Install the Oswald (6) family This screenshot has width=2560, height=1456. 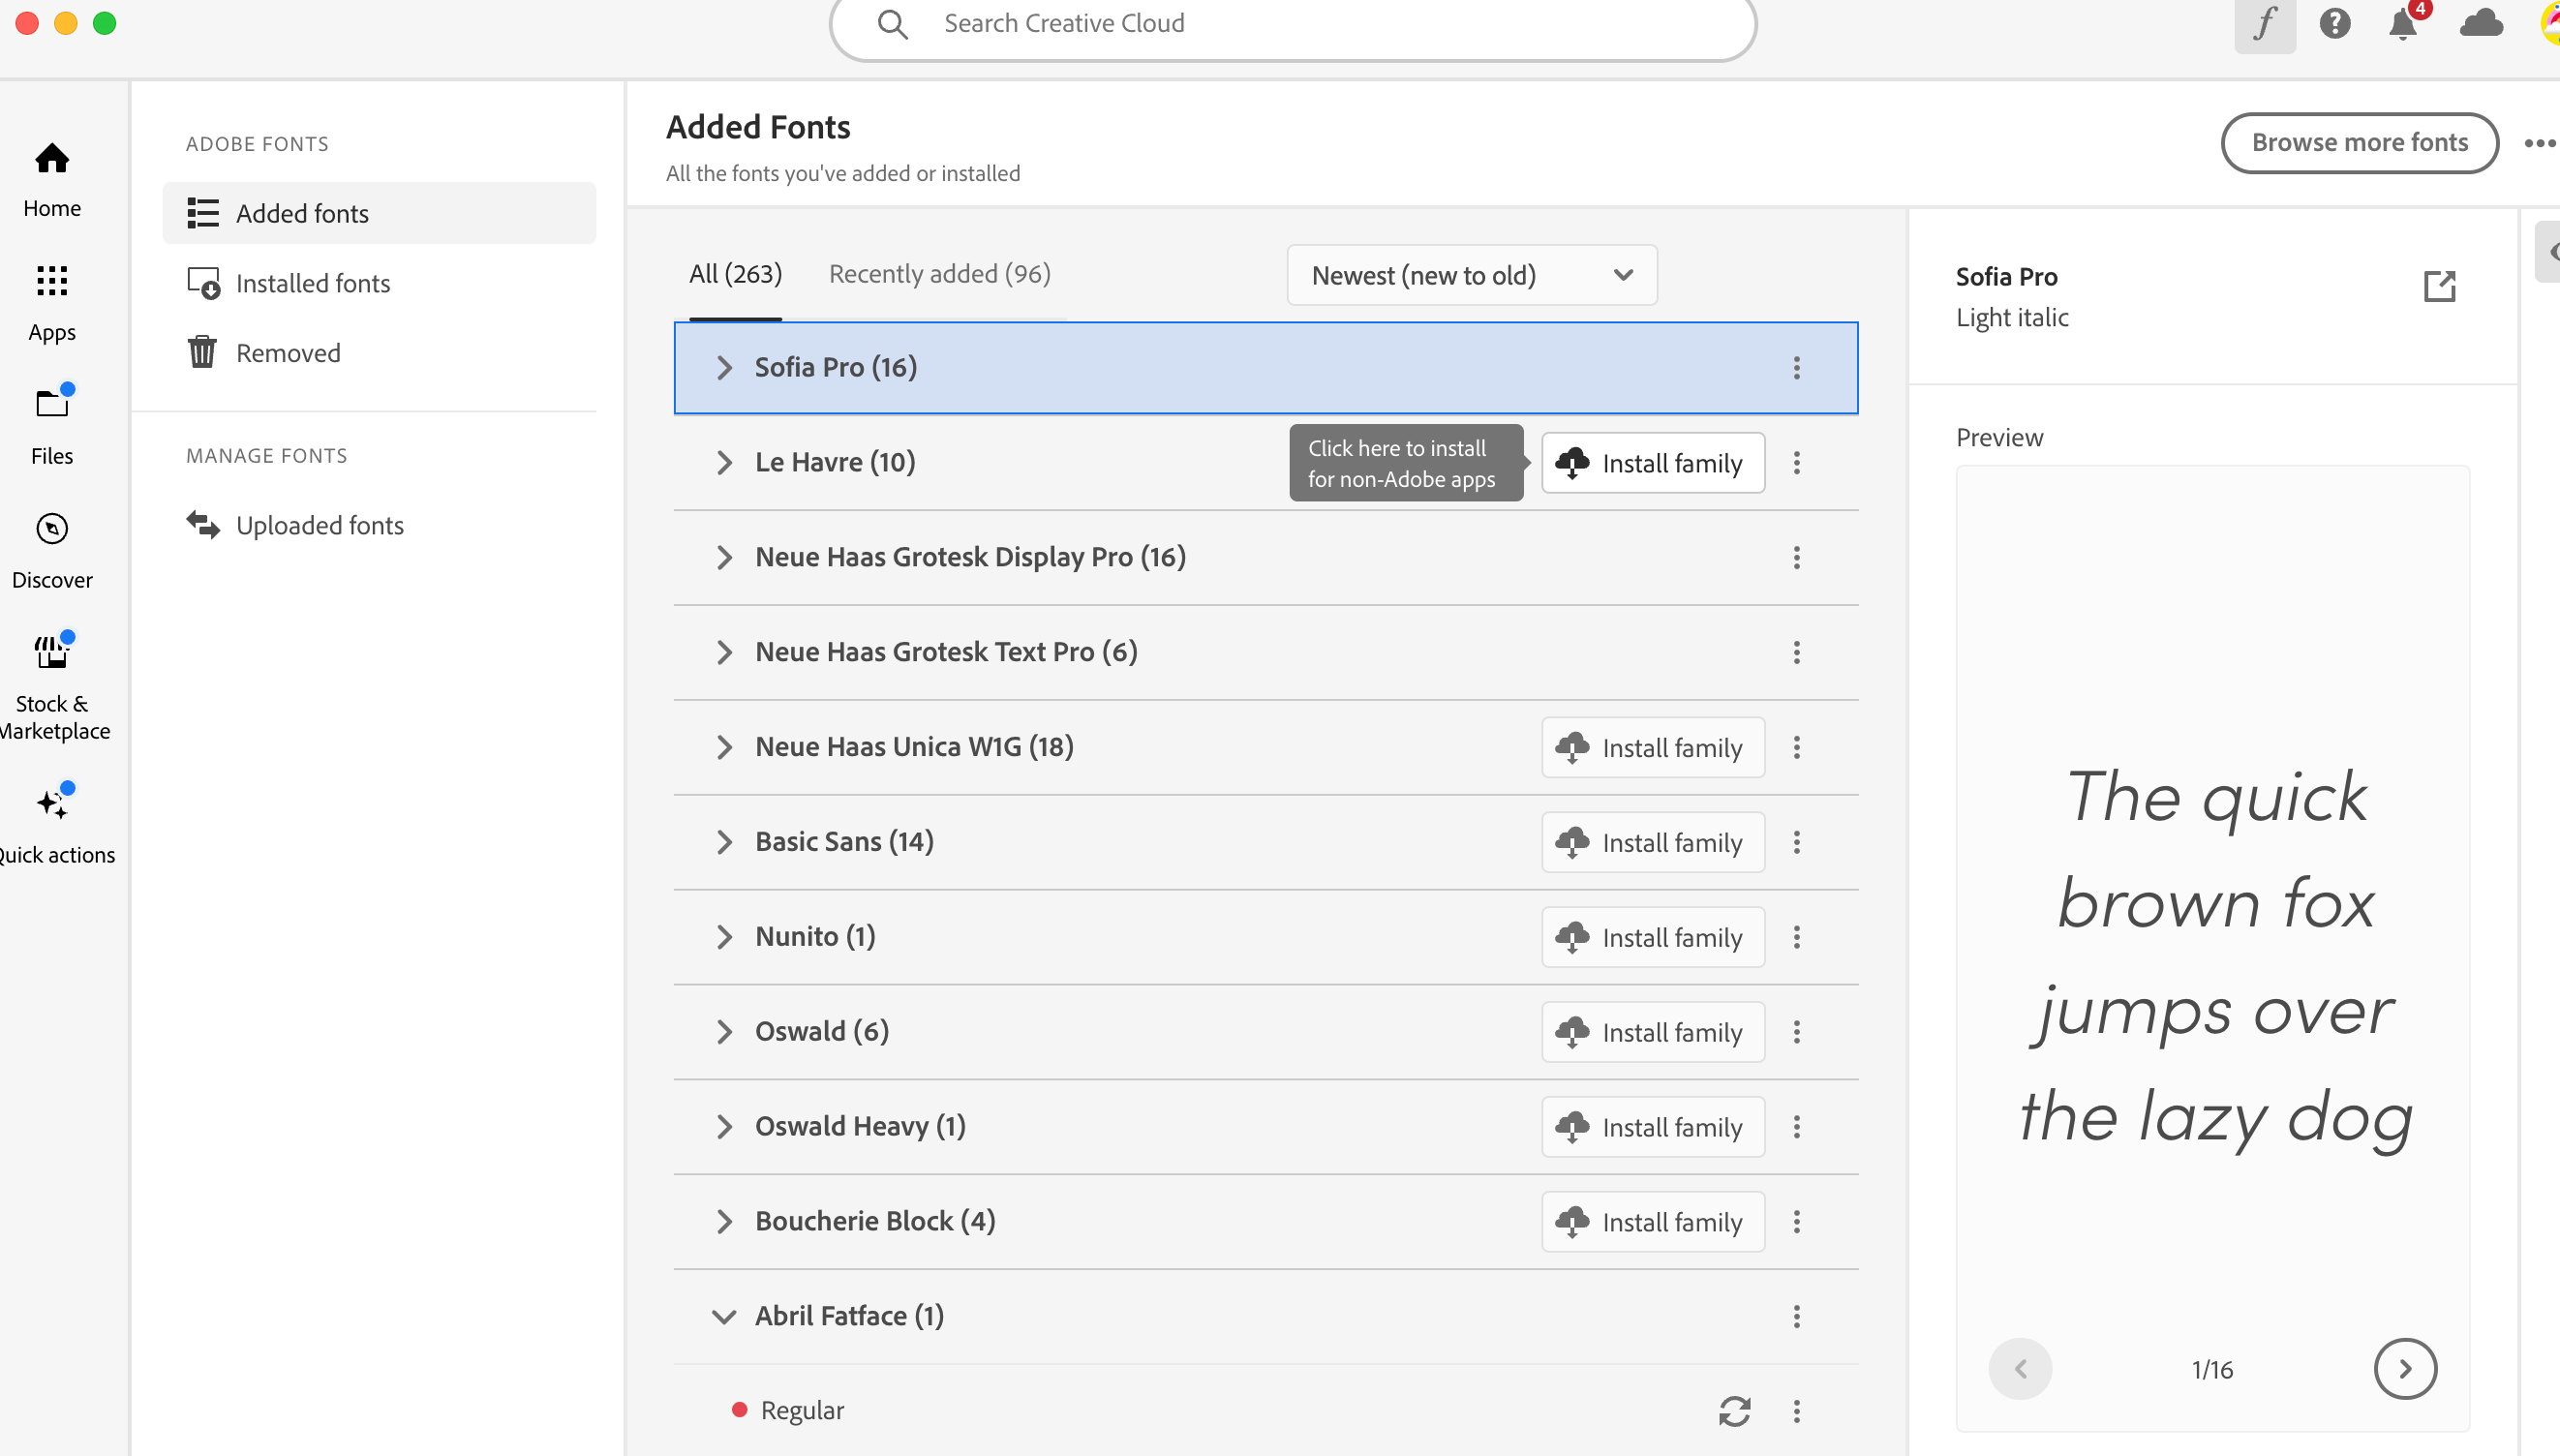point(1653,1033)
